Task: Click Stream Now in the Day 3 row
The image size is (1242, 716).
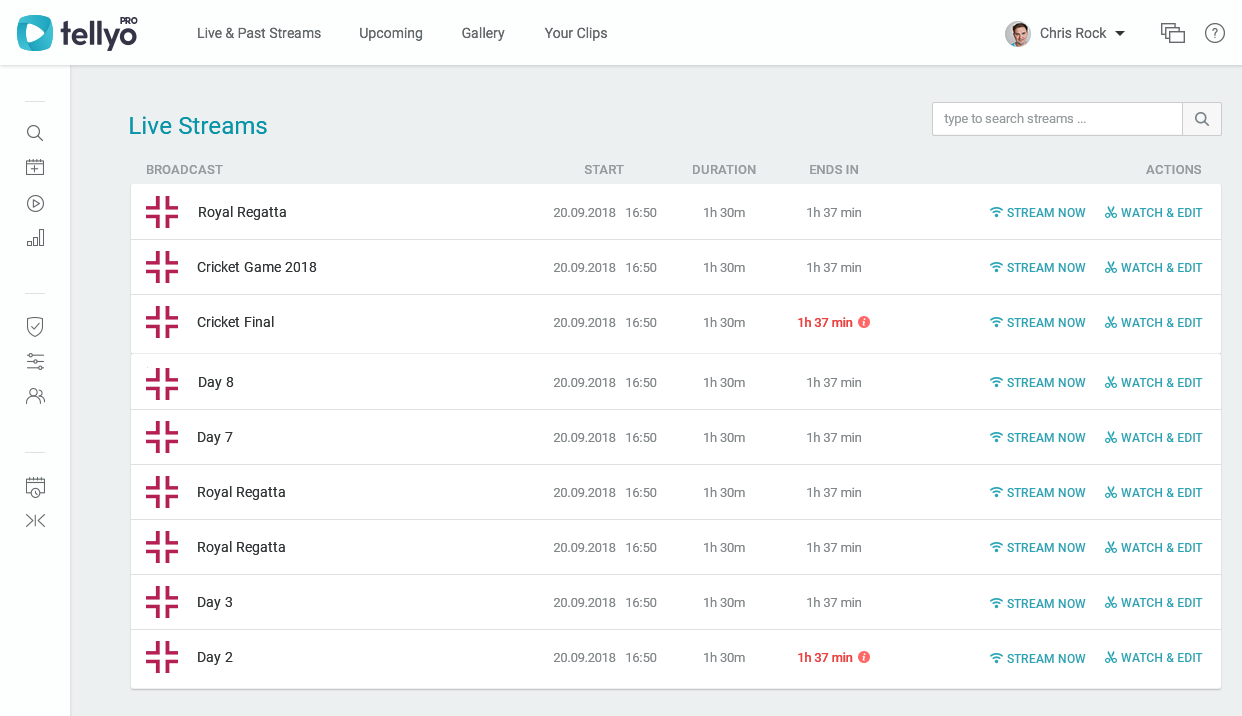Action: pyautogui.click(x=1037, y=603)
